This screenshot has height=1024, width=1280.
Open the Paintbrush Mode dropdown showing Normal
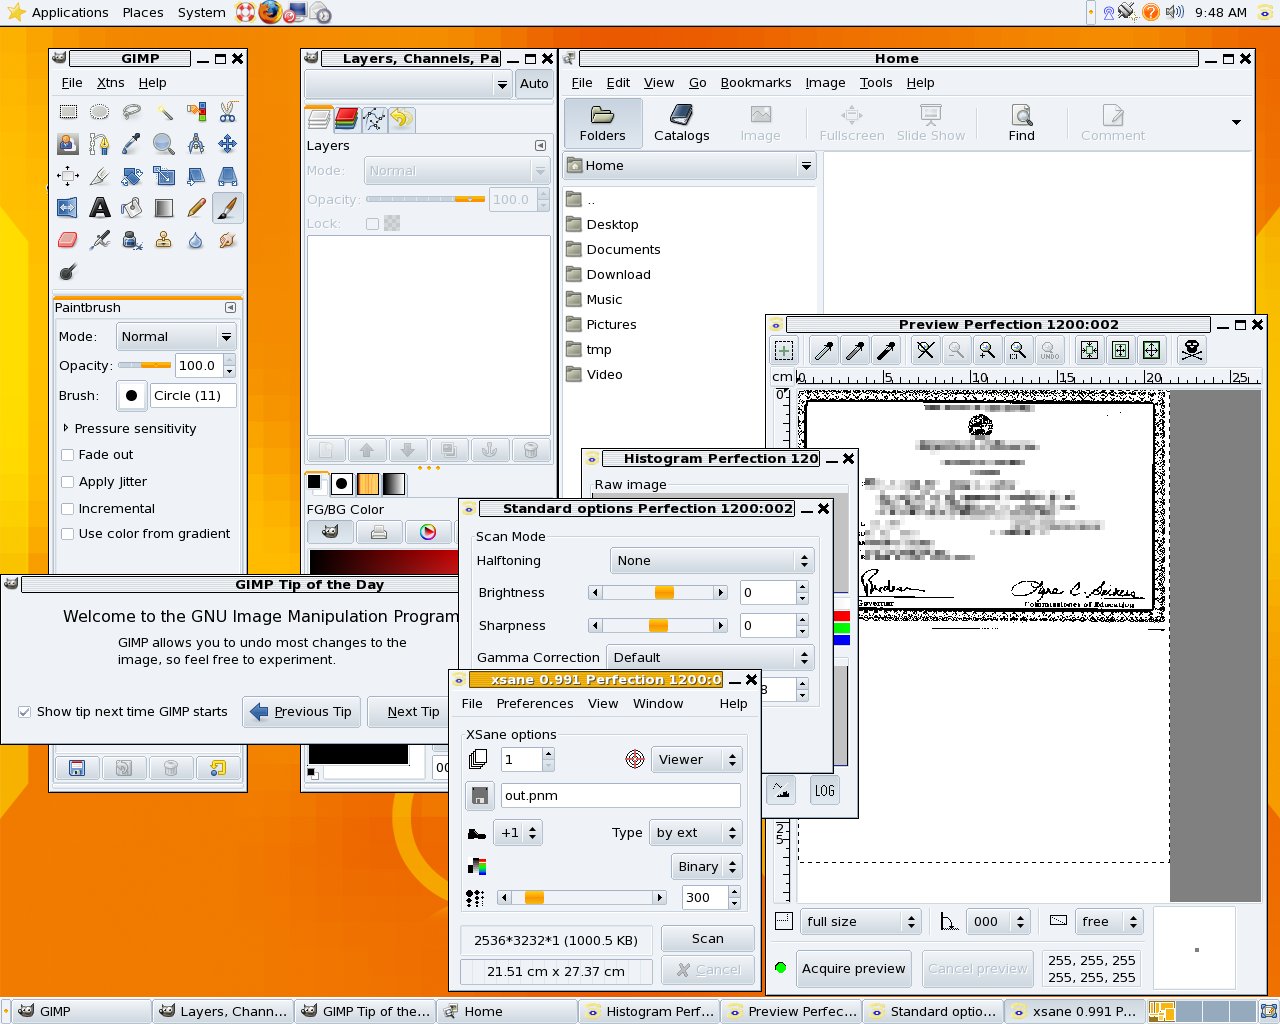177,337
